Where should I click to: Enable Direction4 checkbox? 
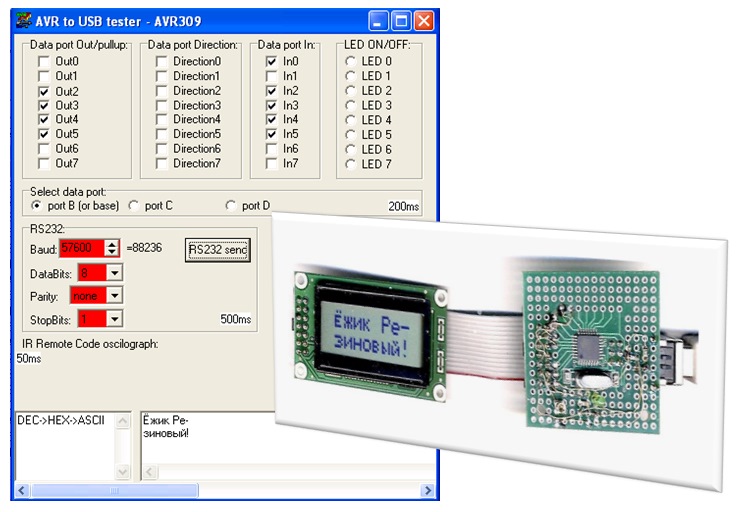click(162, 120)
